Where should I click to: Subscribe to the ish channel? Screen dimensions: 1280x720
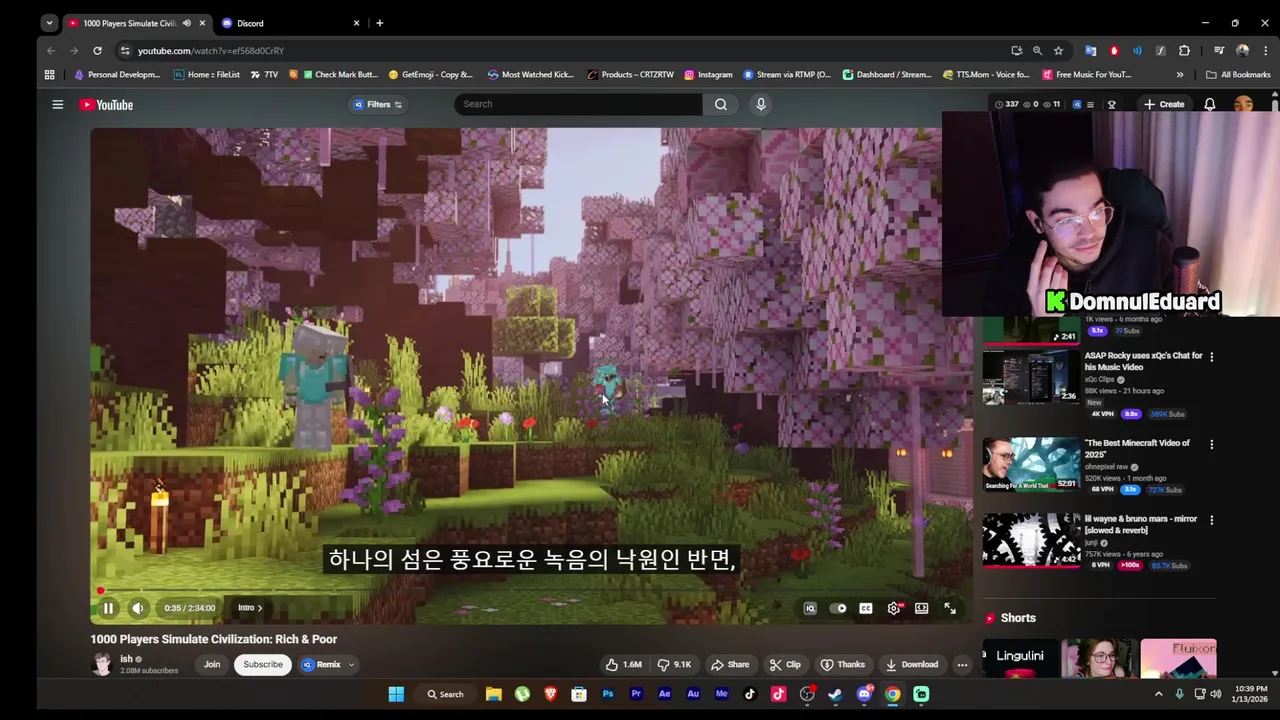pos(263,664)
